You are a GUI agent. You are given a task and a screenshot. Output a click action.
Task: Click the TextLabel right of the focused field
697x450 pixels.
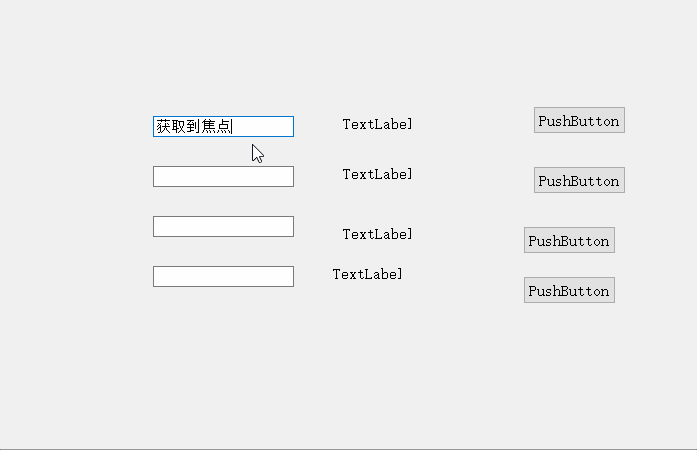[x=377, y=124]
